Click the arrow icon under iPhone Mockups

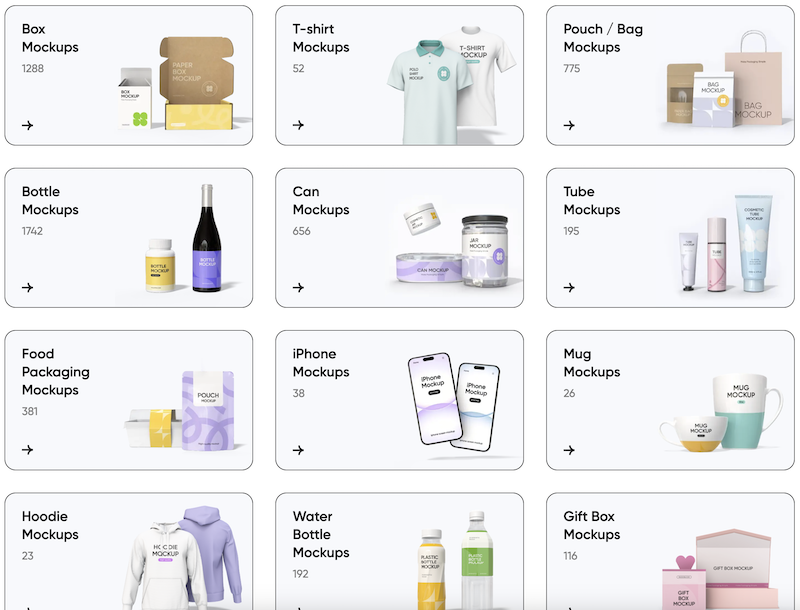298,450
